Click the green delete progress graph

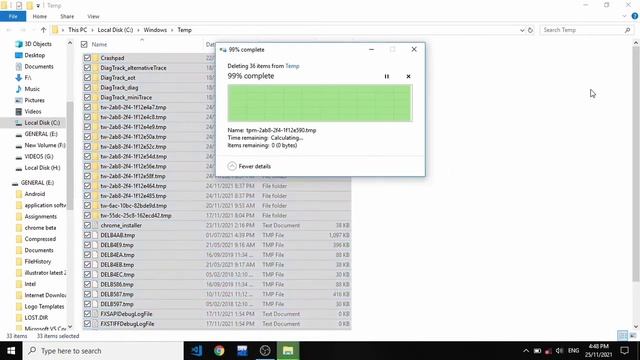click(x=320, y=103)
